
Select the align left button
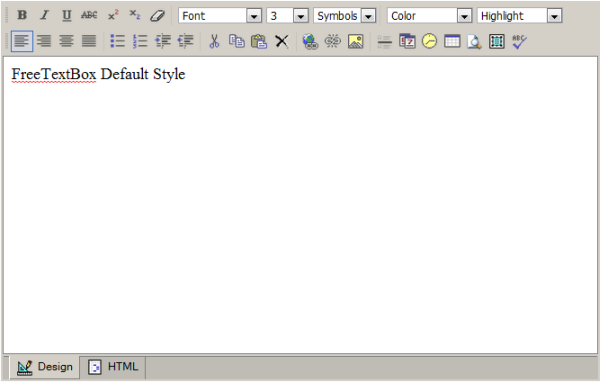(x=22, y=41)
